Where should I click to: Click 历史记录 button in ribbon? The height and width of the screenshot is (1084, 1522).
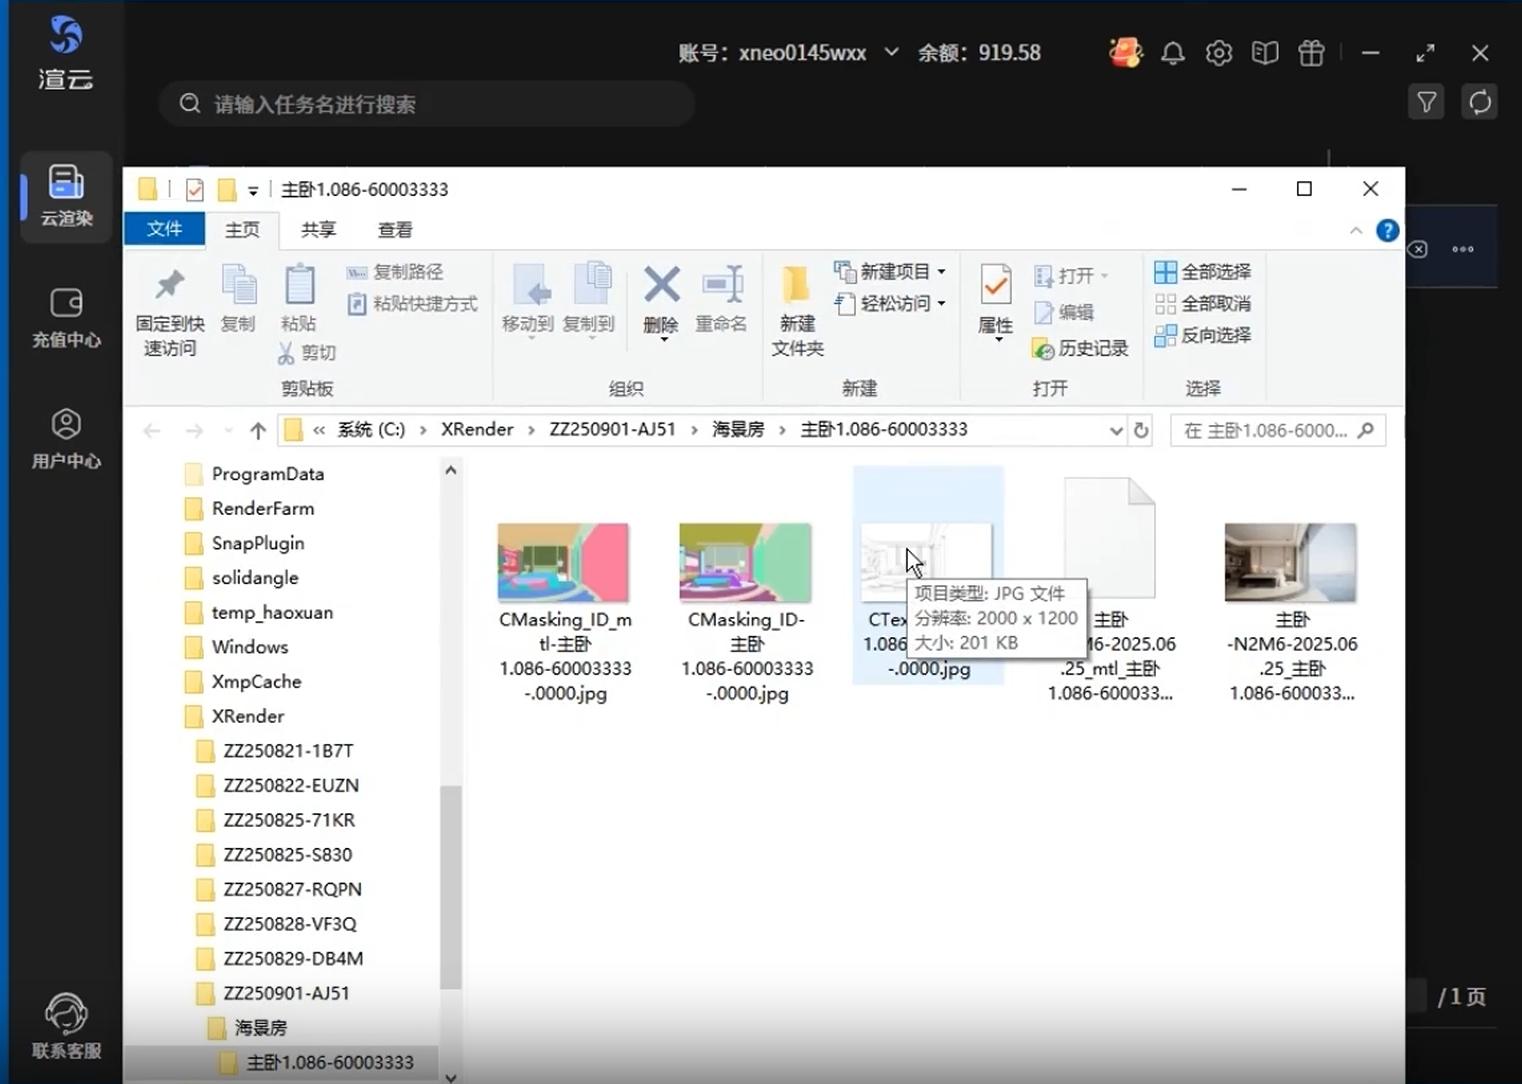[x=1080, y=348]
